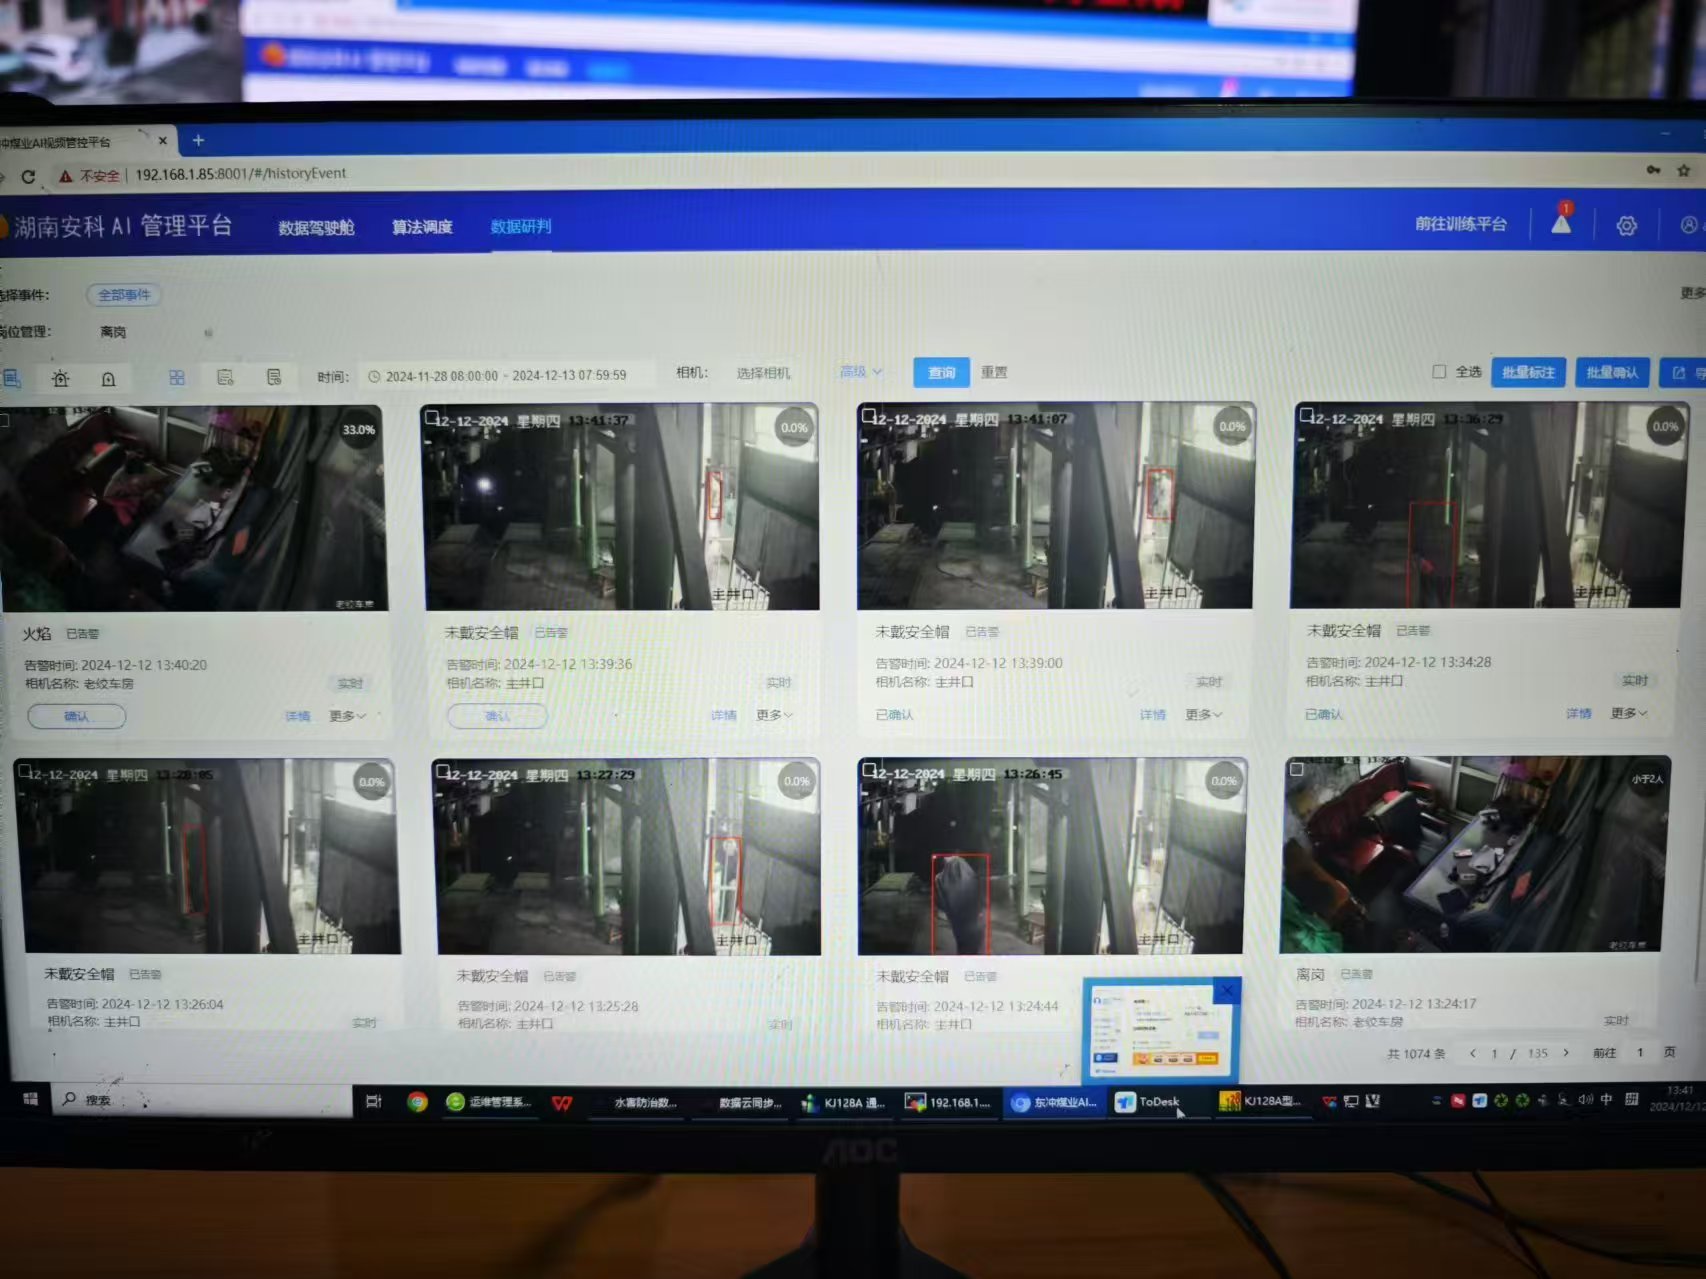Image resolution: width=1706 pixels, height=1279 pixels.
Task: Open the alert warning notification icon
Action: (x=1561, y=223)
